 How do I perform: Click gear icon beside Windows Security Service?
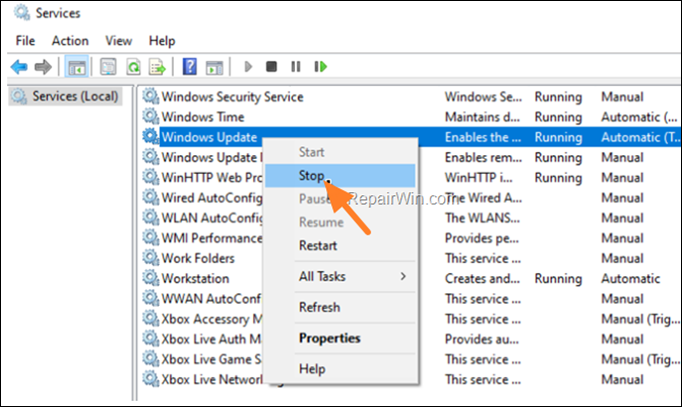click(x=150, y=96)
